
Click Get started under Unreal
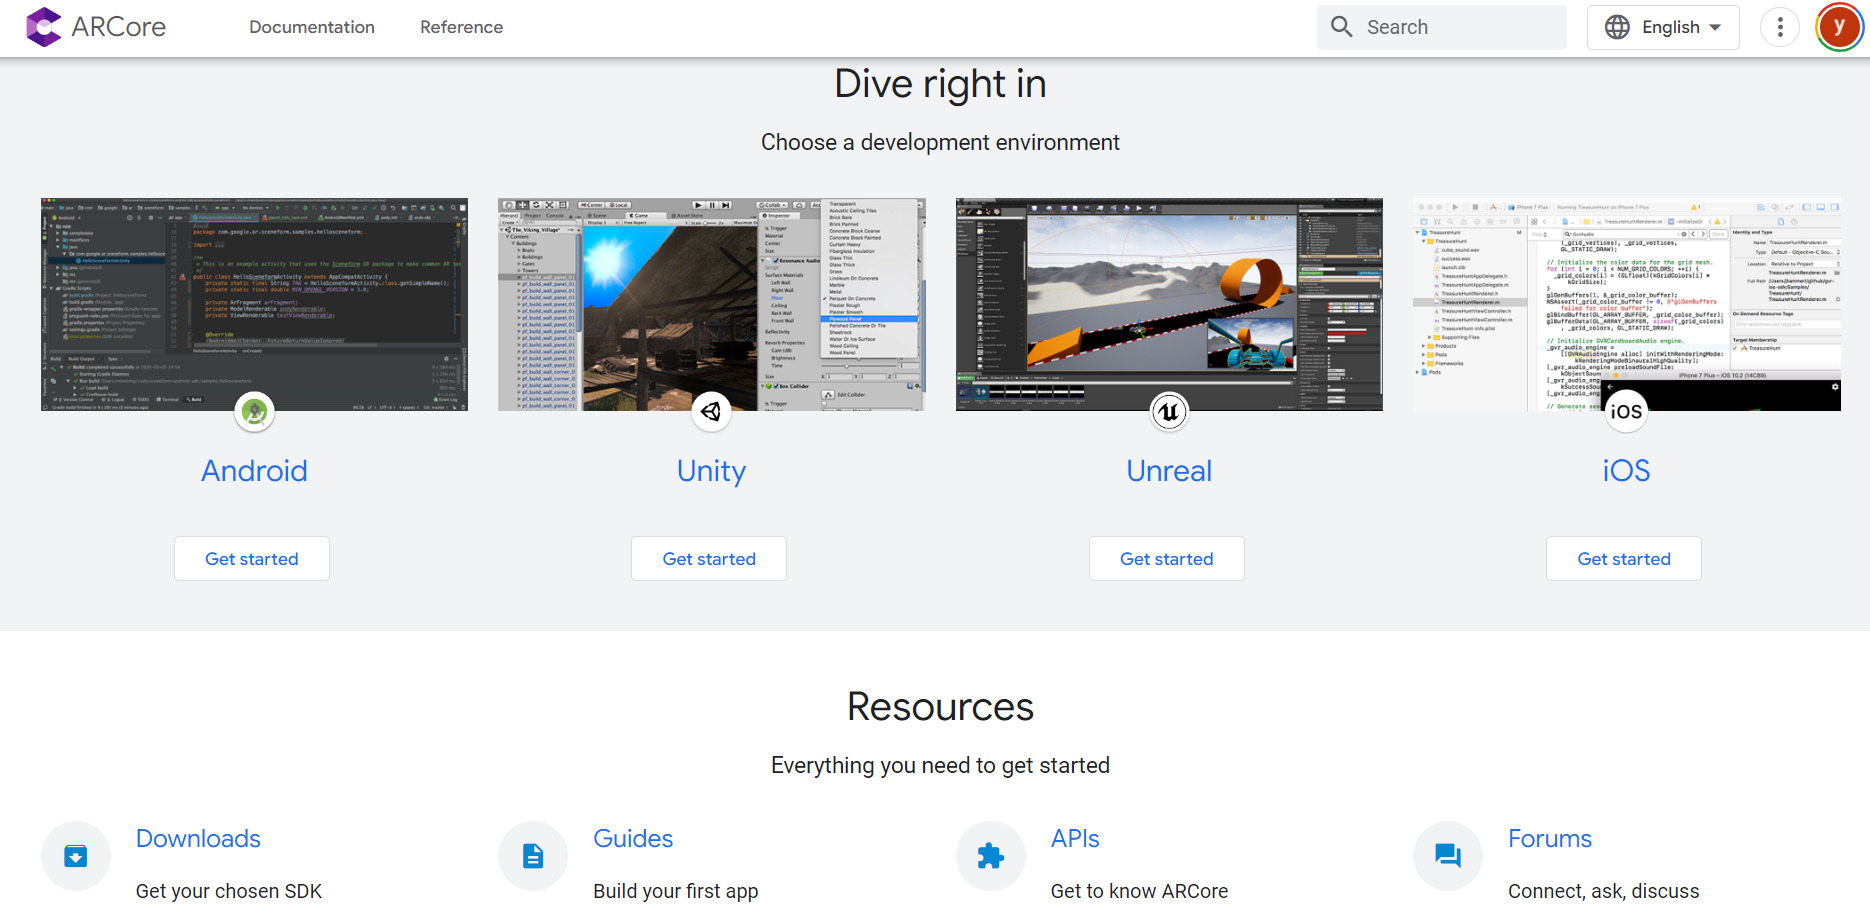coord(1167,559)
